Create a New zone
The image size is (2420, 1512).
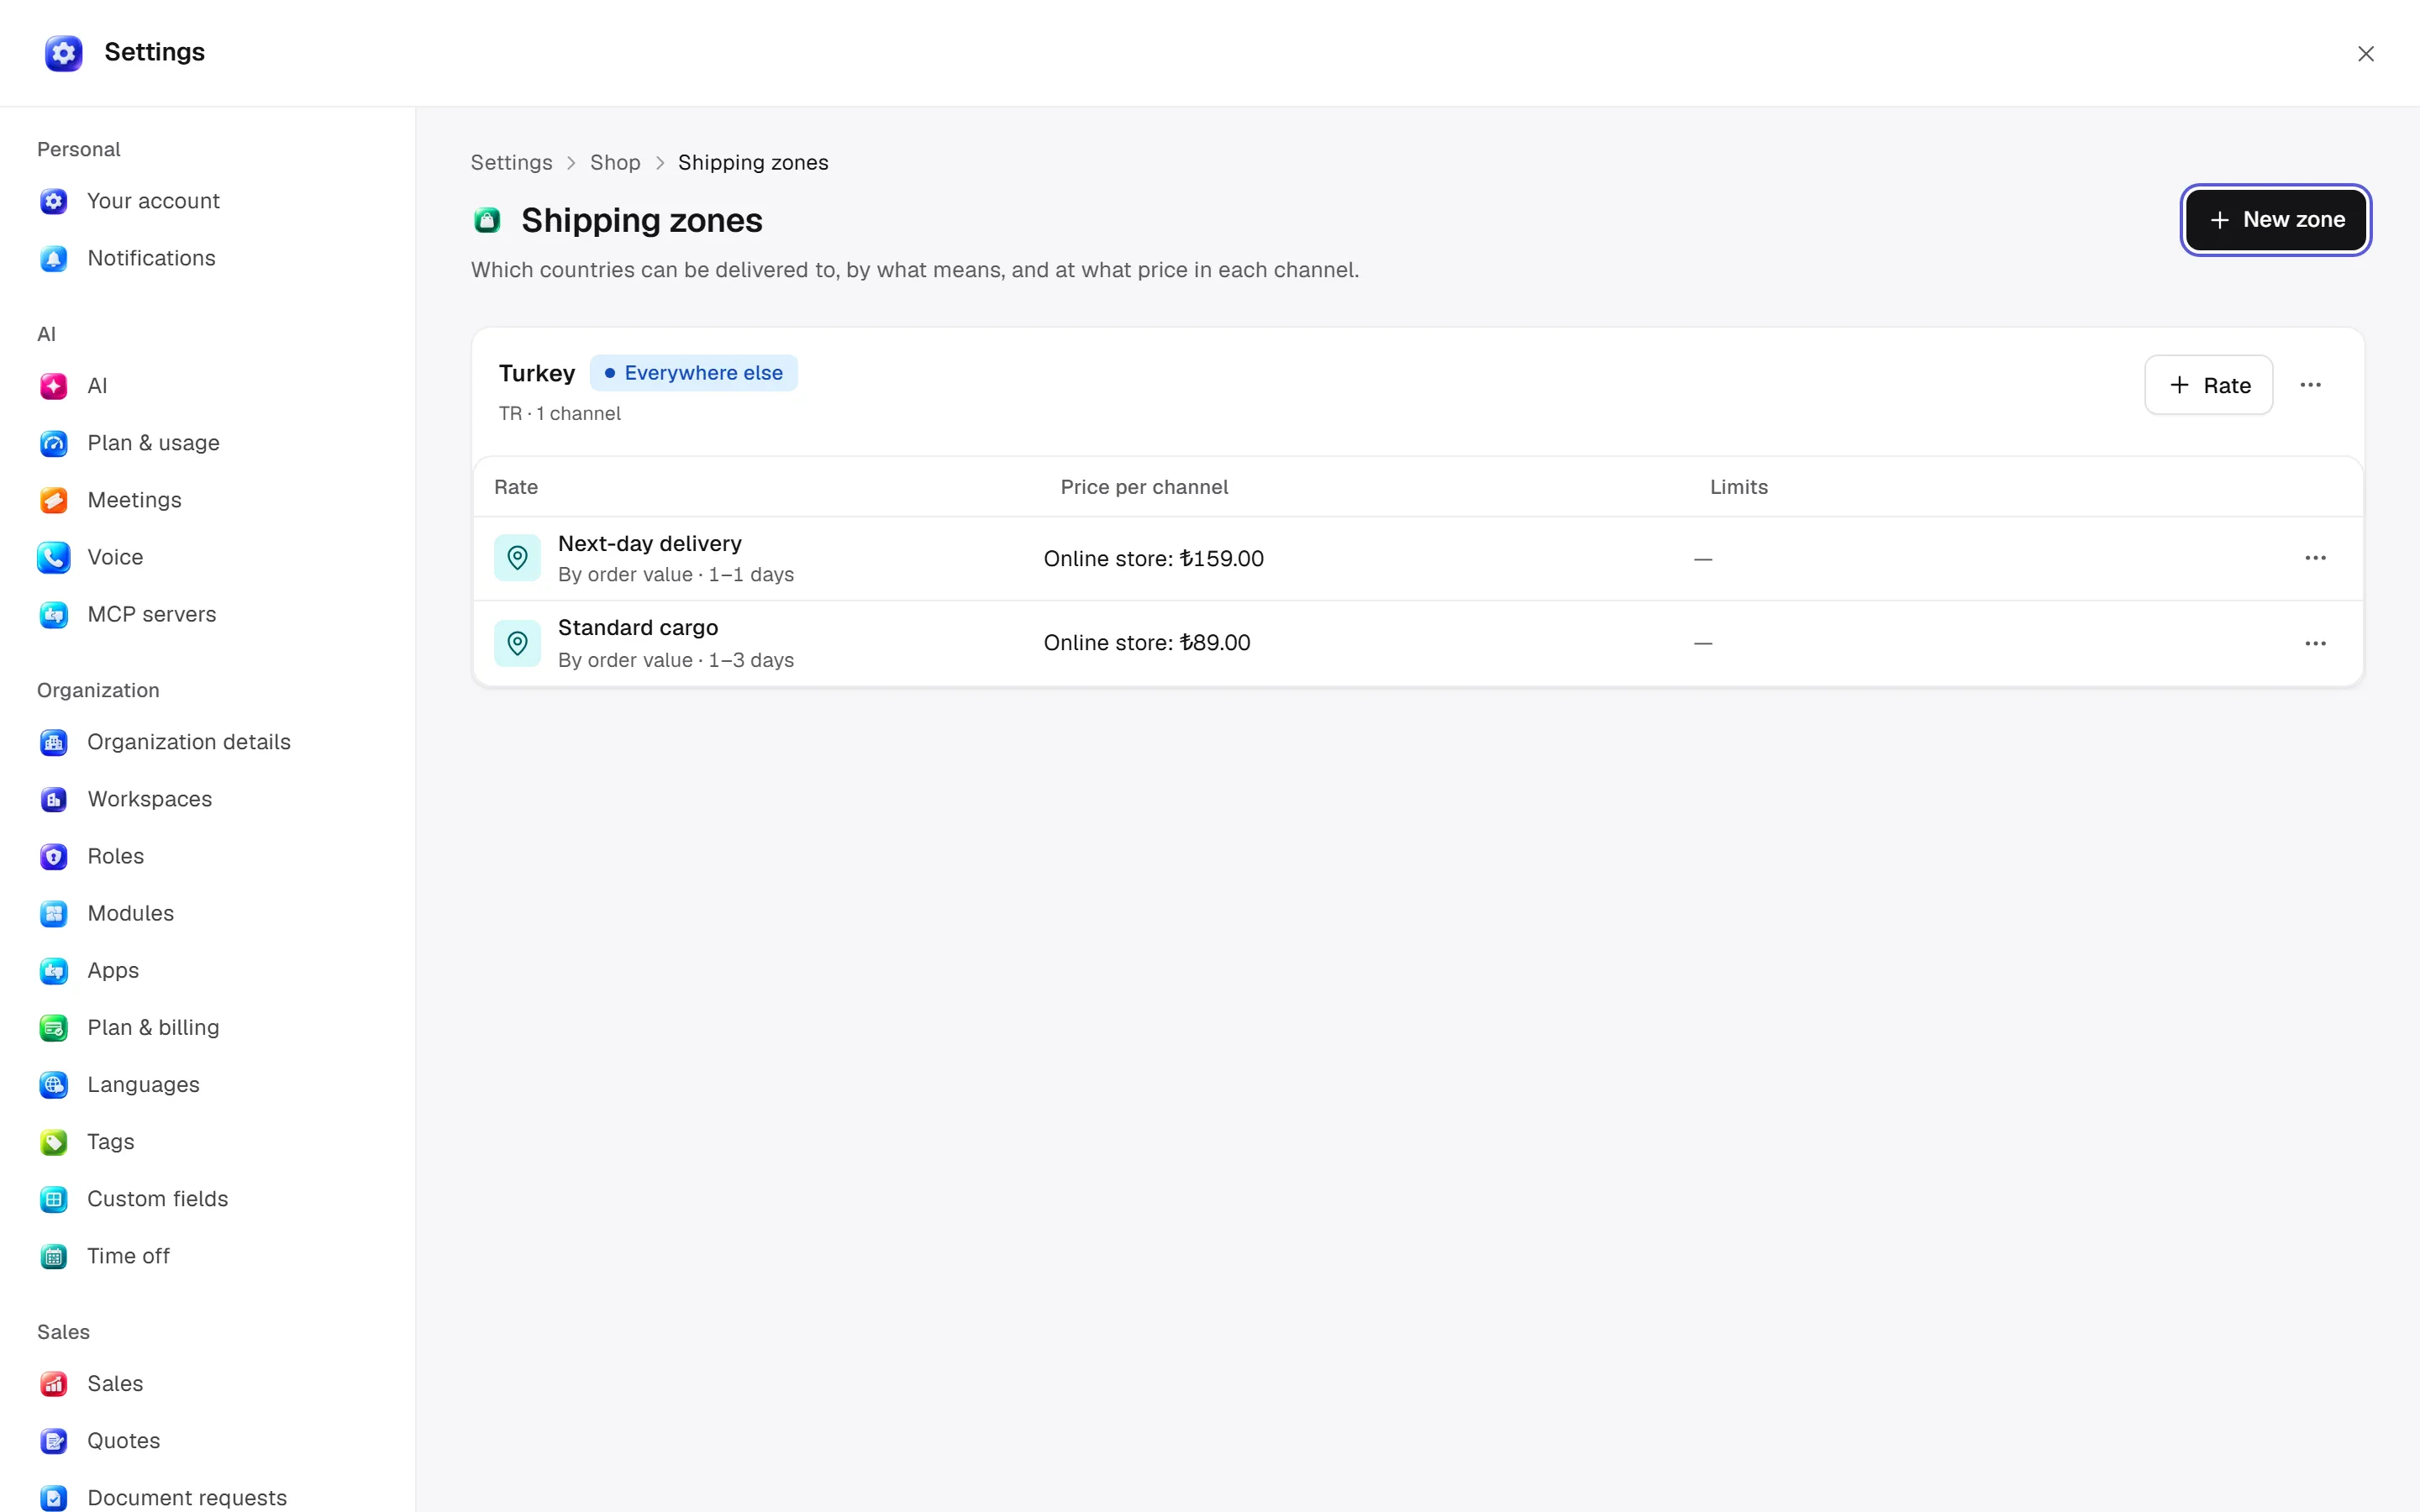pos(2275,220)
